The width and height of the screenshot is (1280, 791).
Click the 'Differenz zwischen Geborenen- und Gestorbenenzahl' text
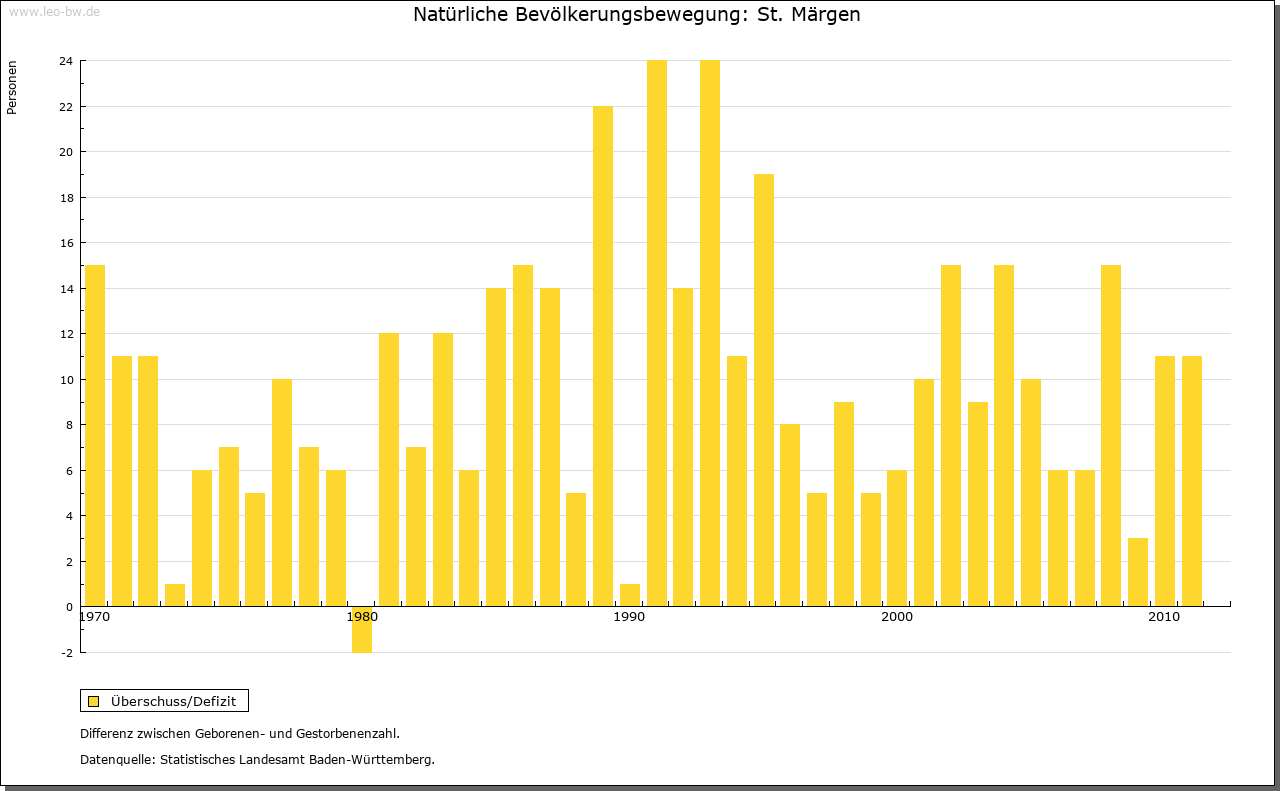pyautogui.click(x=240, y=734)
